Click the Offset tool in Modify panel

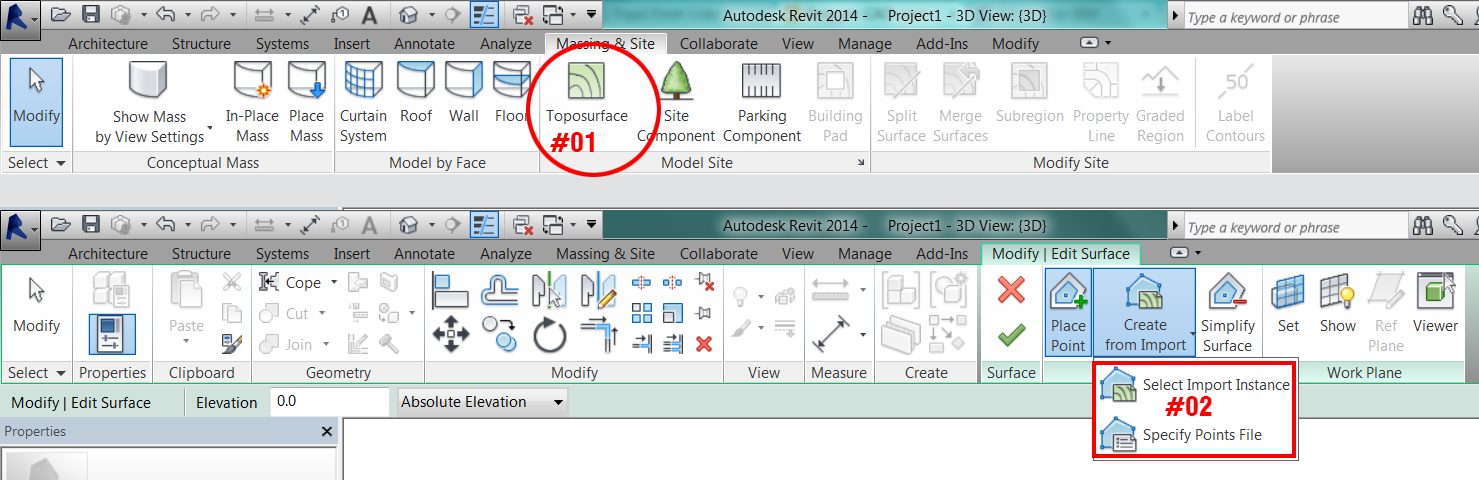click(x=498, y=291)
